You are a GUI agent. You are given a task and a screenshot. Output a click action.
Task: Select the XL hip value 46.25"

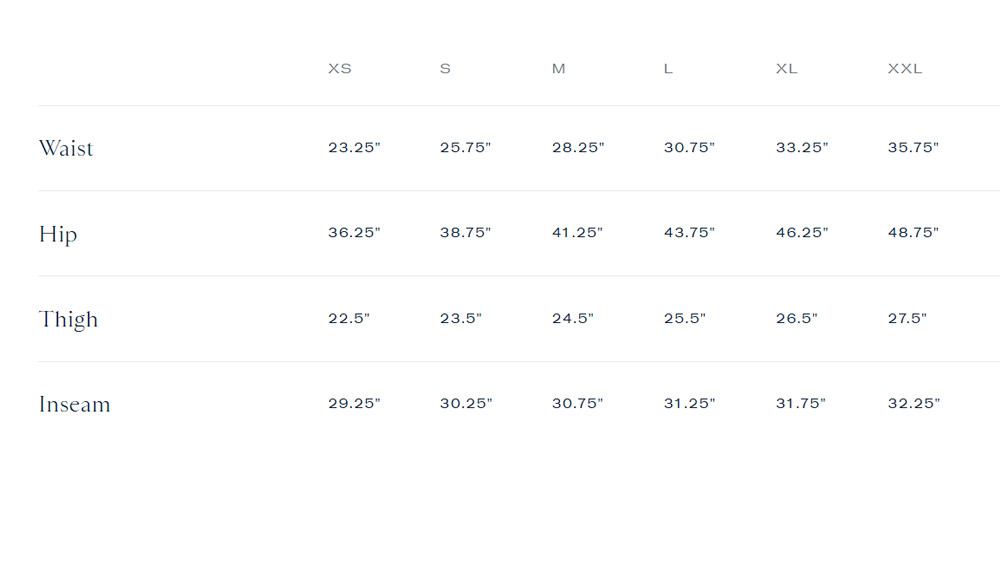[802, 233]
